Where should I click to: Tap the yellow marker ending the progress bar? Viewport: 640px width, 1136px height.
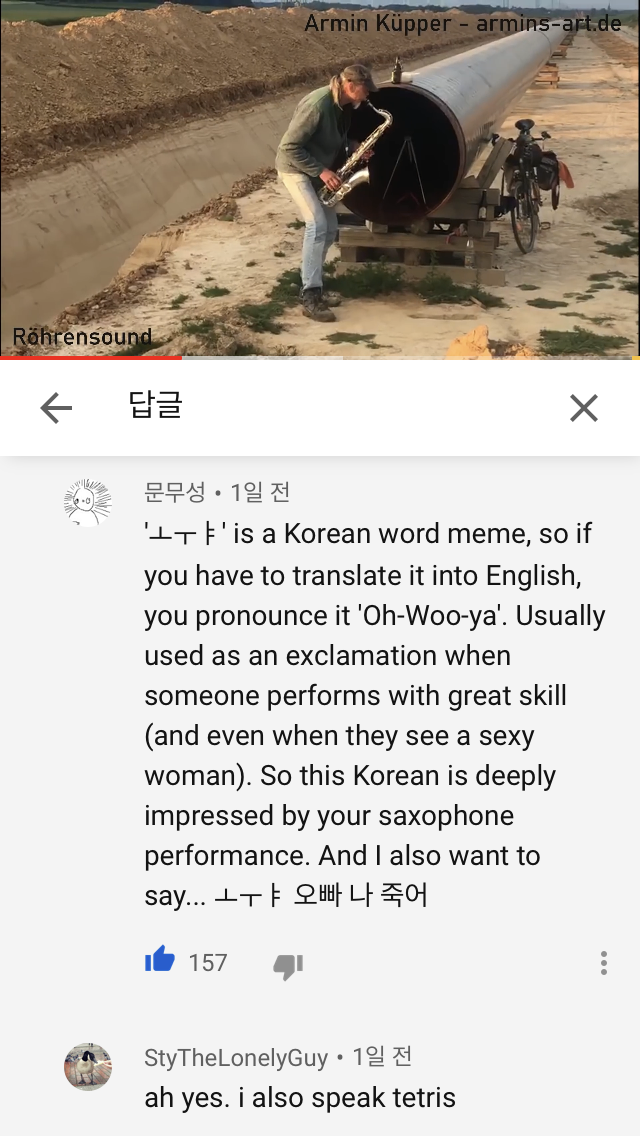(x=636, y=358)
